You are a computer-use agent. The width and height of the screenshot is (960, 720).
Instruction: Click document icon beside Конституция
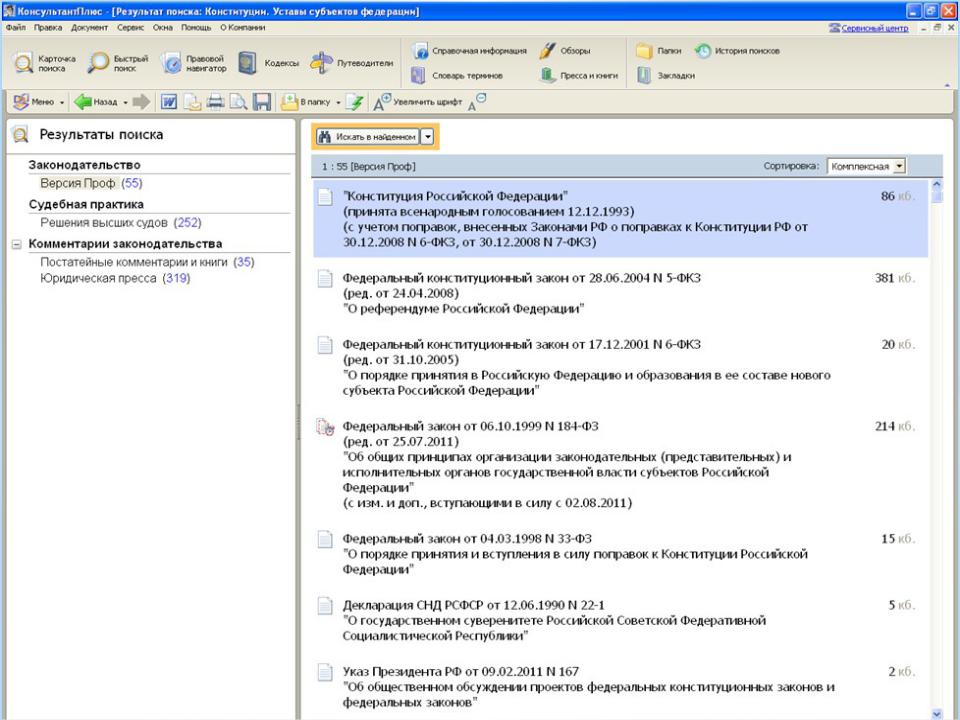pyautogui.click(x=325, y=197)
